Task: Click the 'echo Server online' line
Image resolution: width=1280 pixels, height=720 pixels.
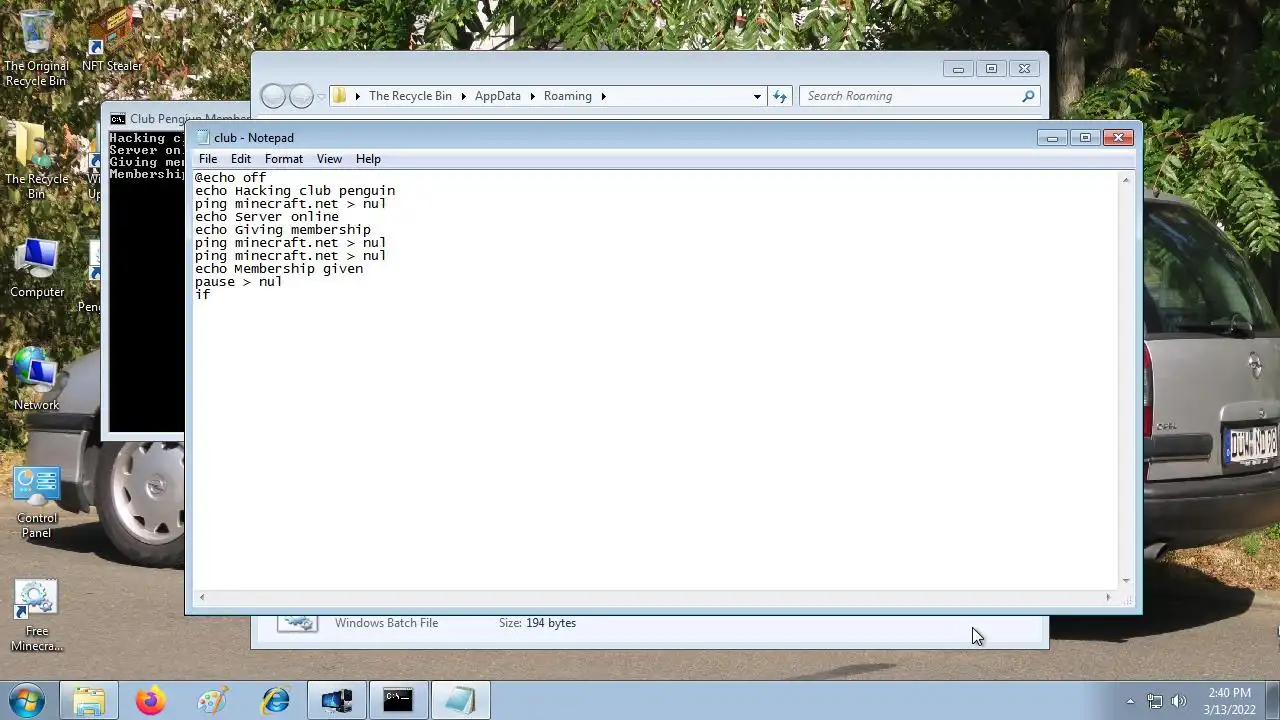Action: 267,217
